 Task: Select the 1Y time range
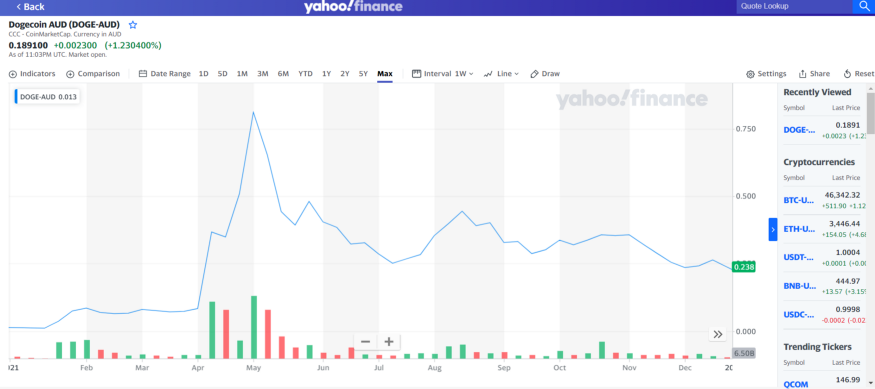click(326, 74)
